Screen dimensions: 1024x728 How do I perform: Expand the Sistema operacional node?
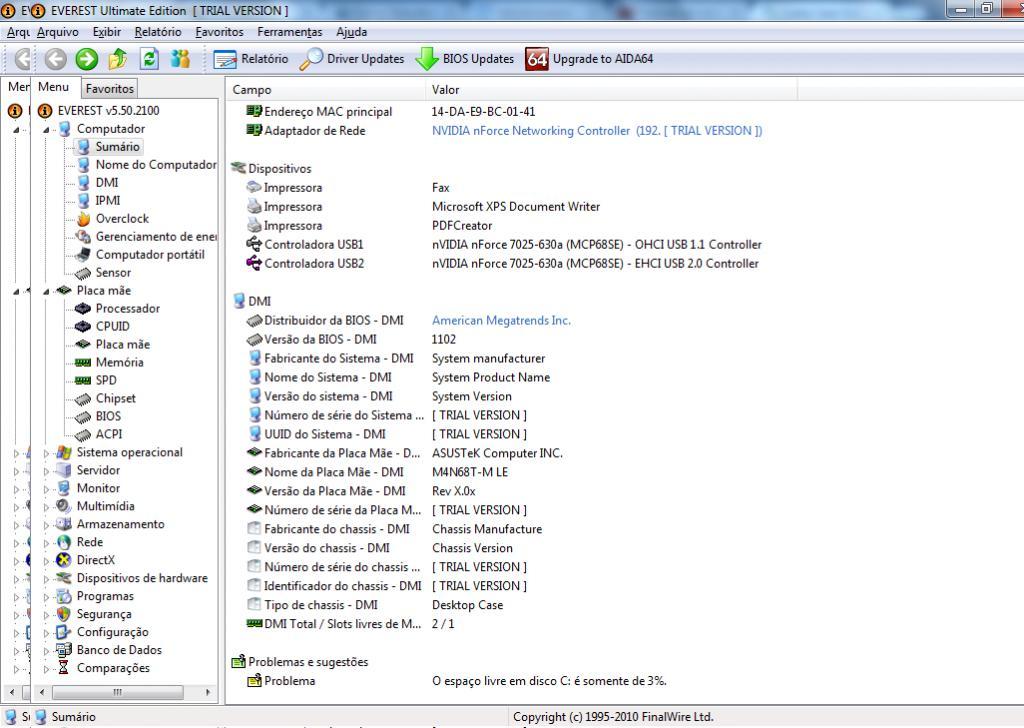pyautogui.click(x=46, y=452)
